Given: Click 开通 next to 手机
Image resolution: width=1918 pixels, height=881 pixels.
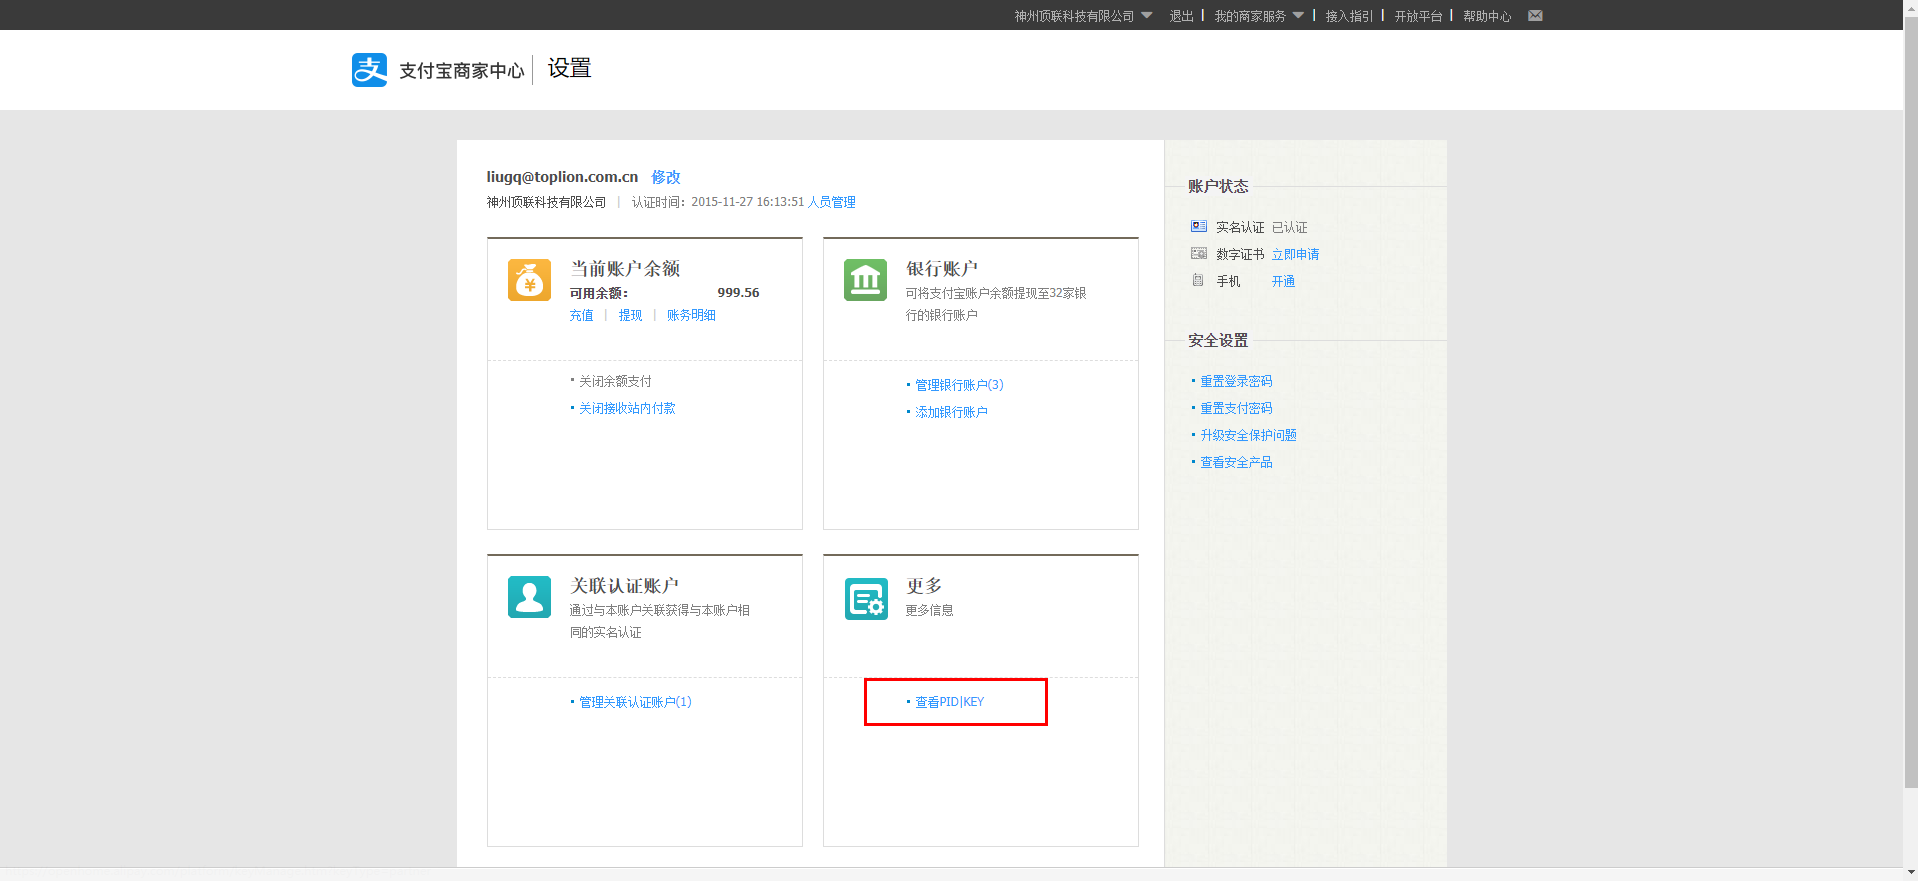Looking at the screenshot, I should pos(1283,281).
